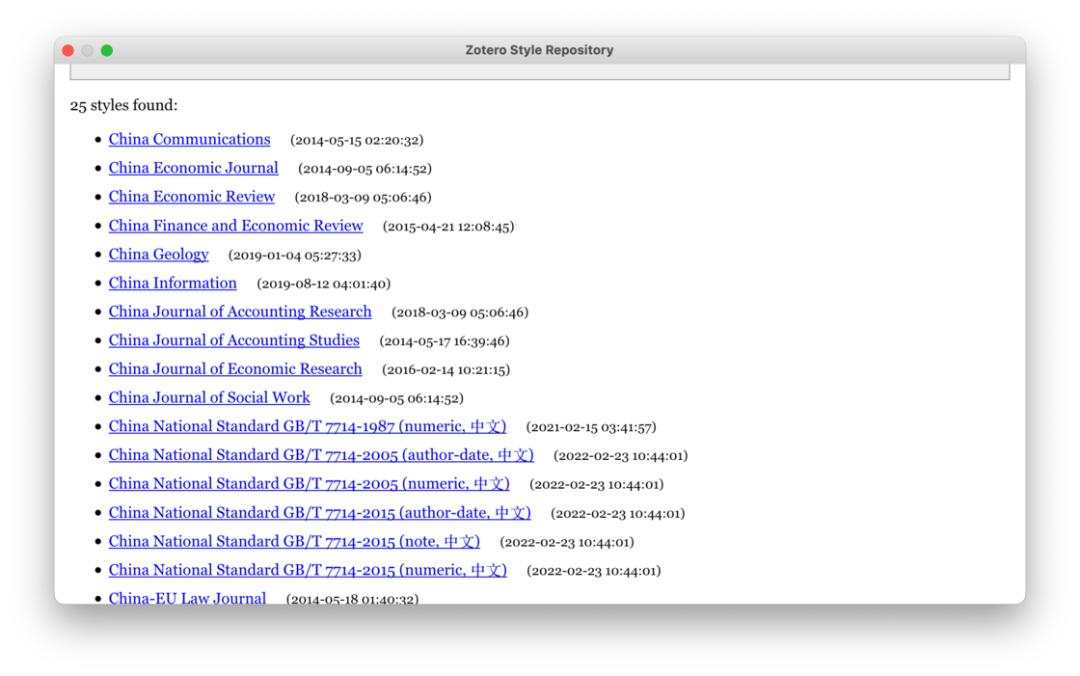
Task: Click the timestamp (2019-08-12 04:01:40)
Action: 324,284
